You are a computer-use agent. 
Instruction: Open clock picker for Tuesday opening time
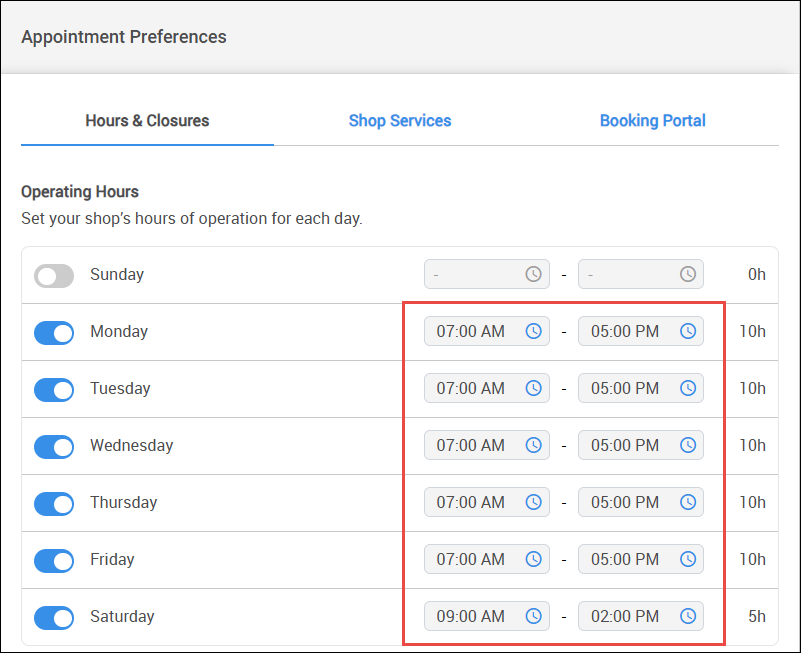[x=533, y=388]
